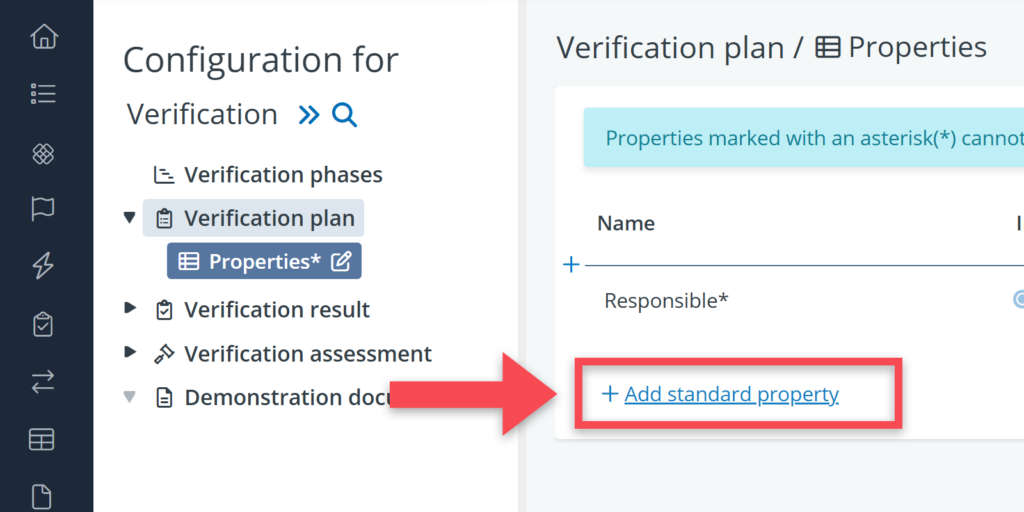Open the clipboard check sidebar icon

pyautogui.click(x=43, y=324)
